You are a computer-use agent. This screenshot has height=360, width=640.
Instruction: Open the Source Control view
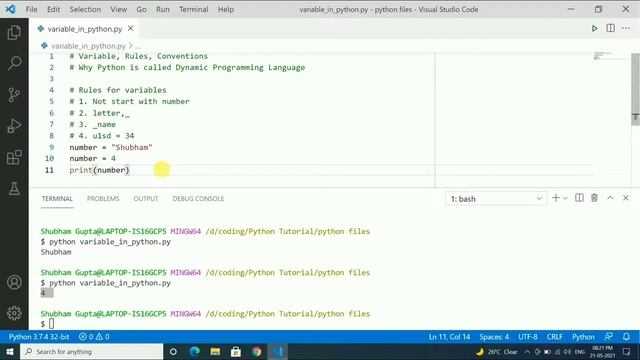pyautogui.click(x=14, y=95)
